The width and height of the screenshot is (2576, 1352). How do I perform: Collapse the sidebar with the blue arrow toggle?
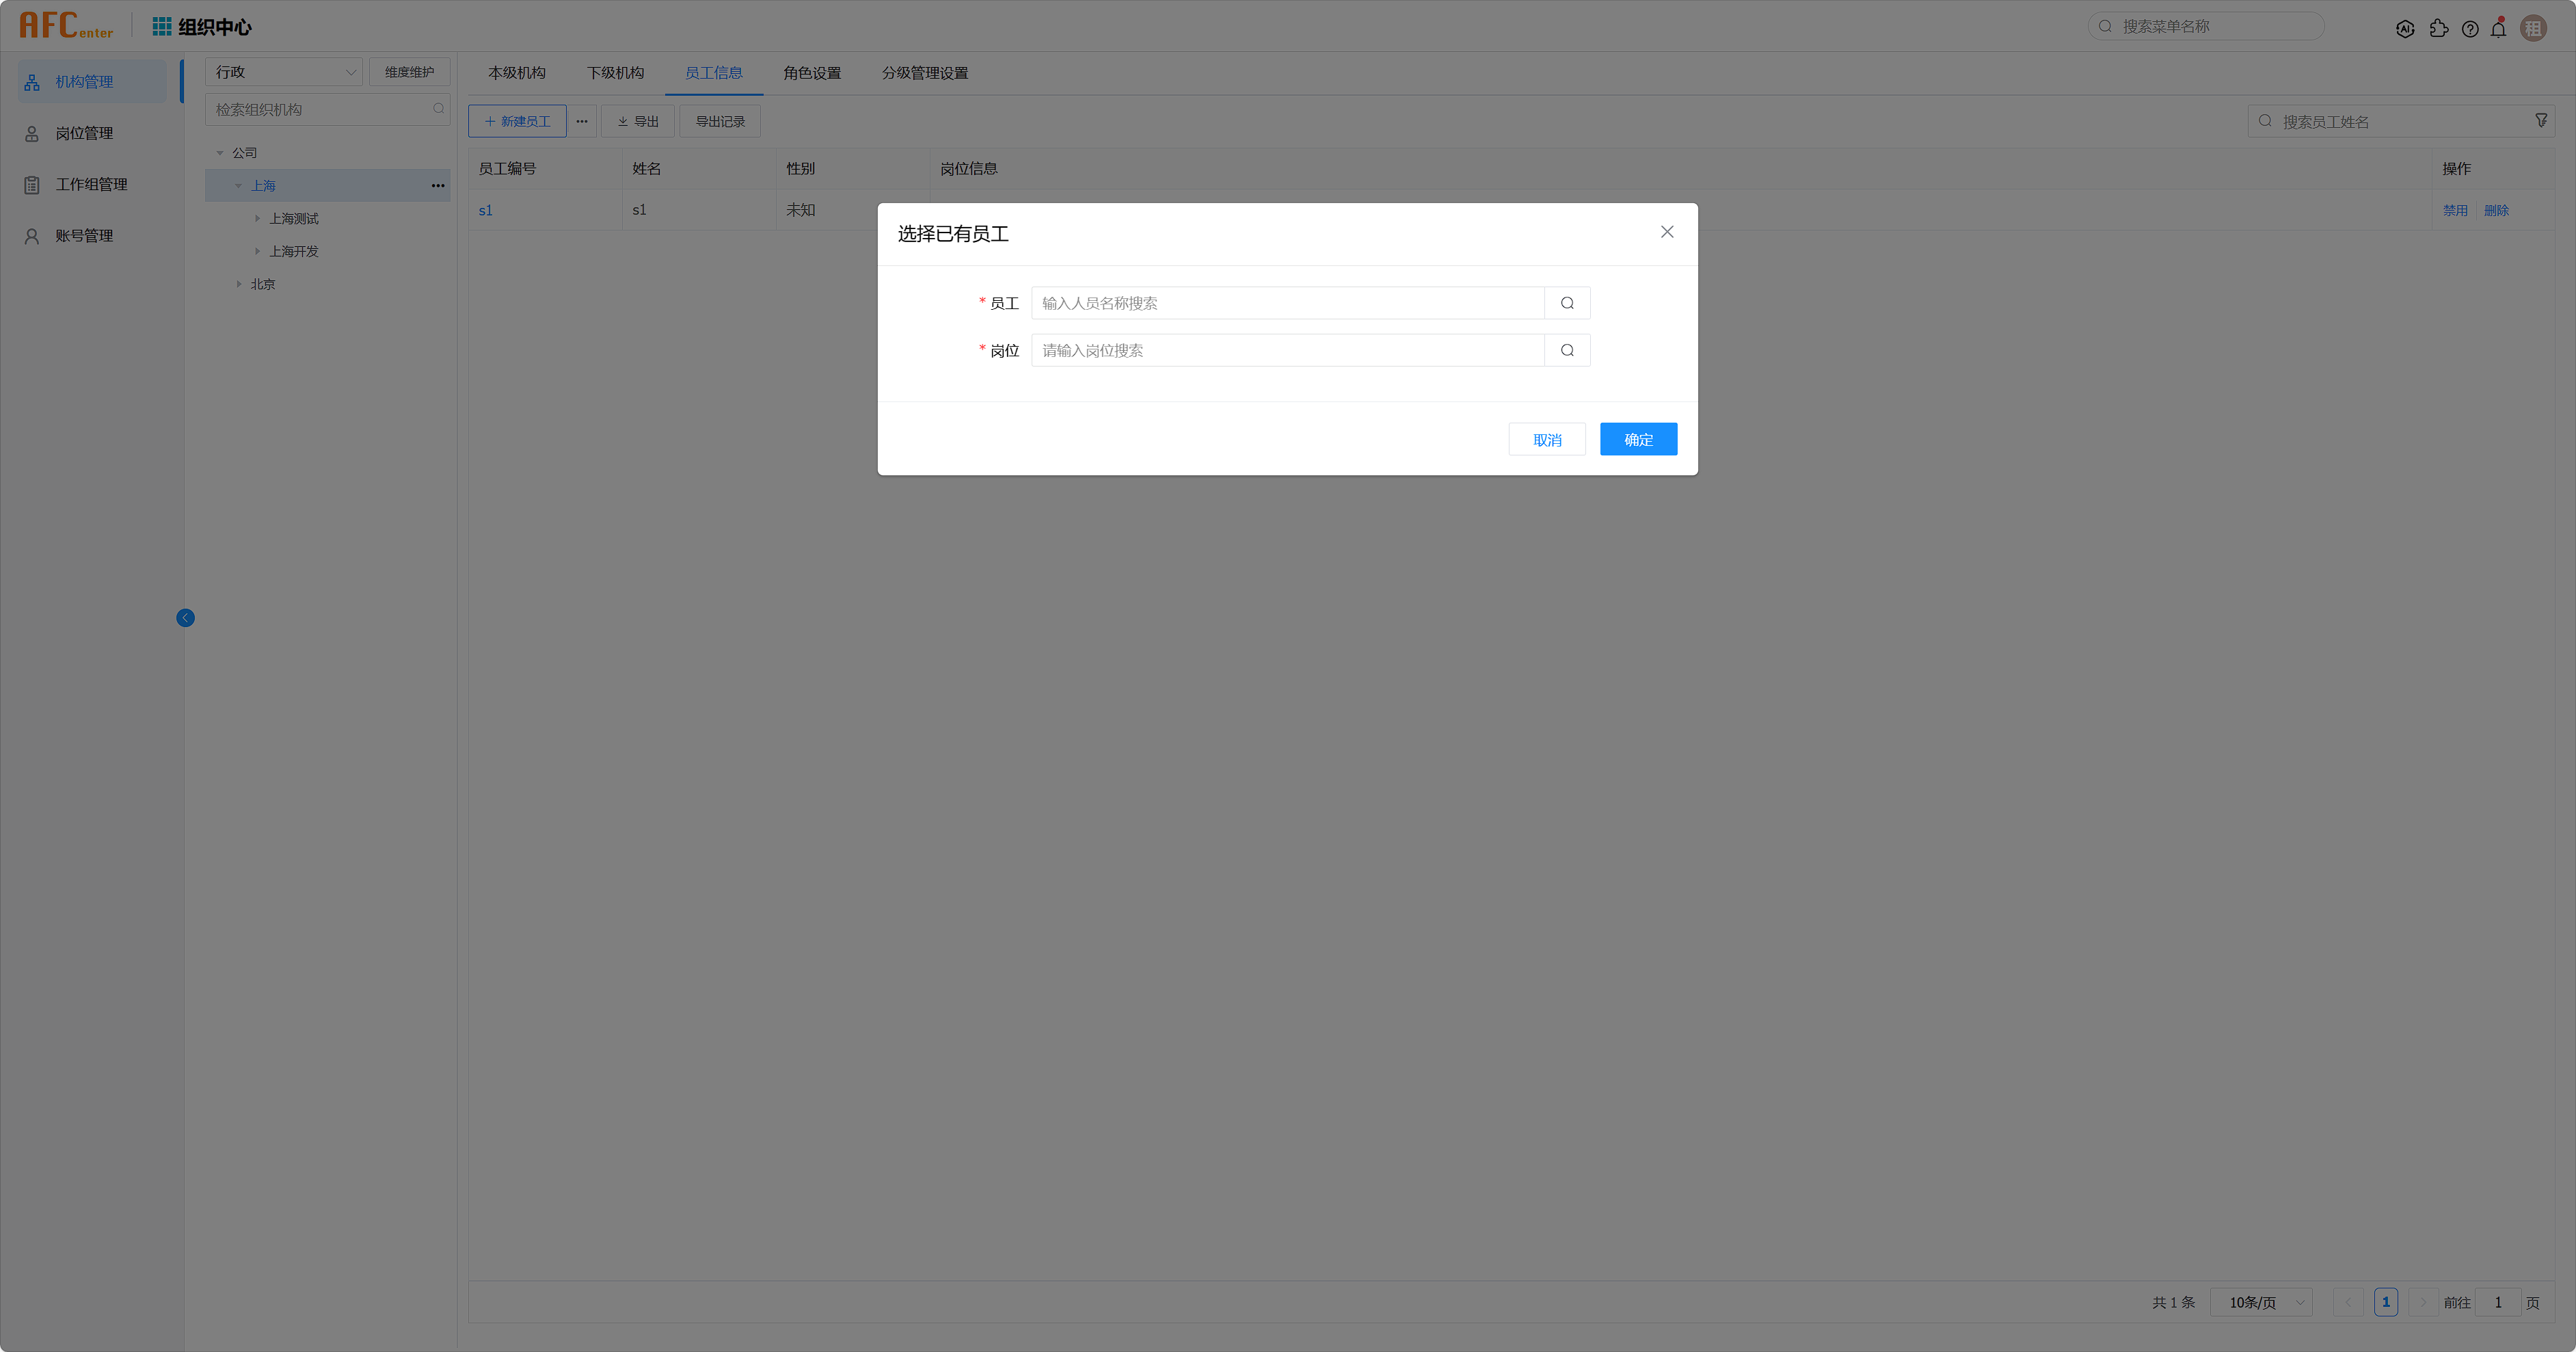(x=186, y=618)
